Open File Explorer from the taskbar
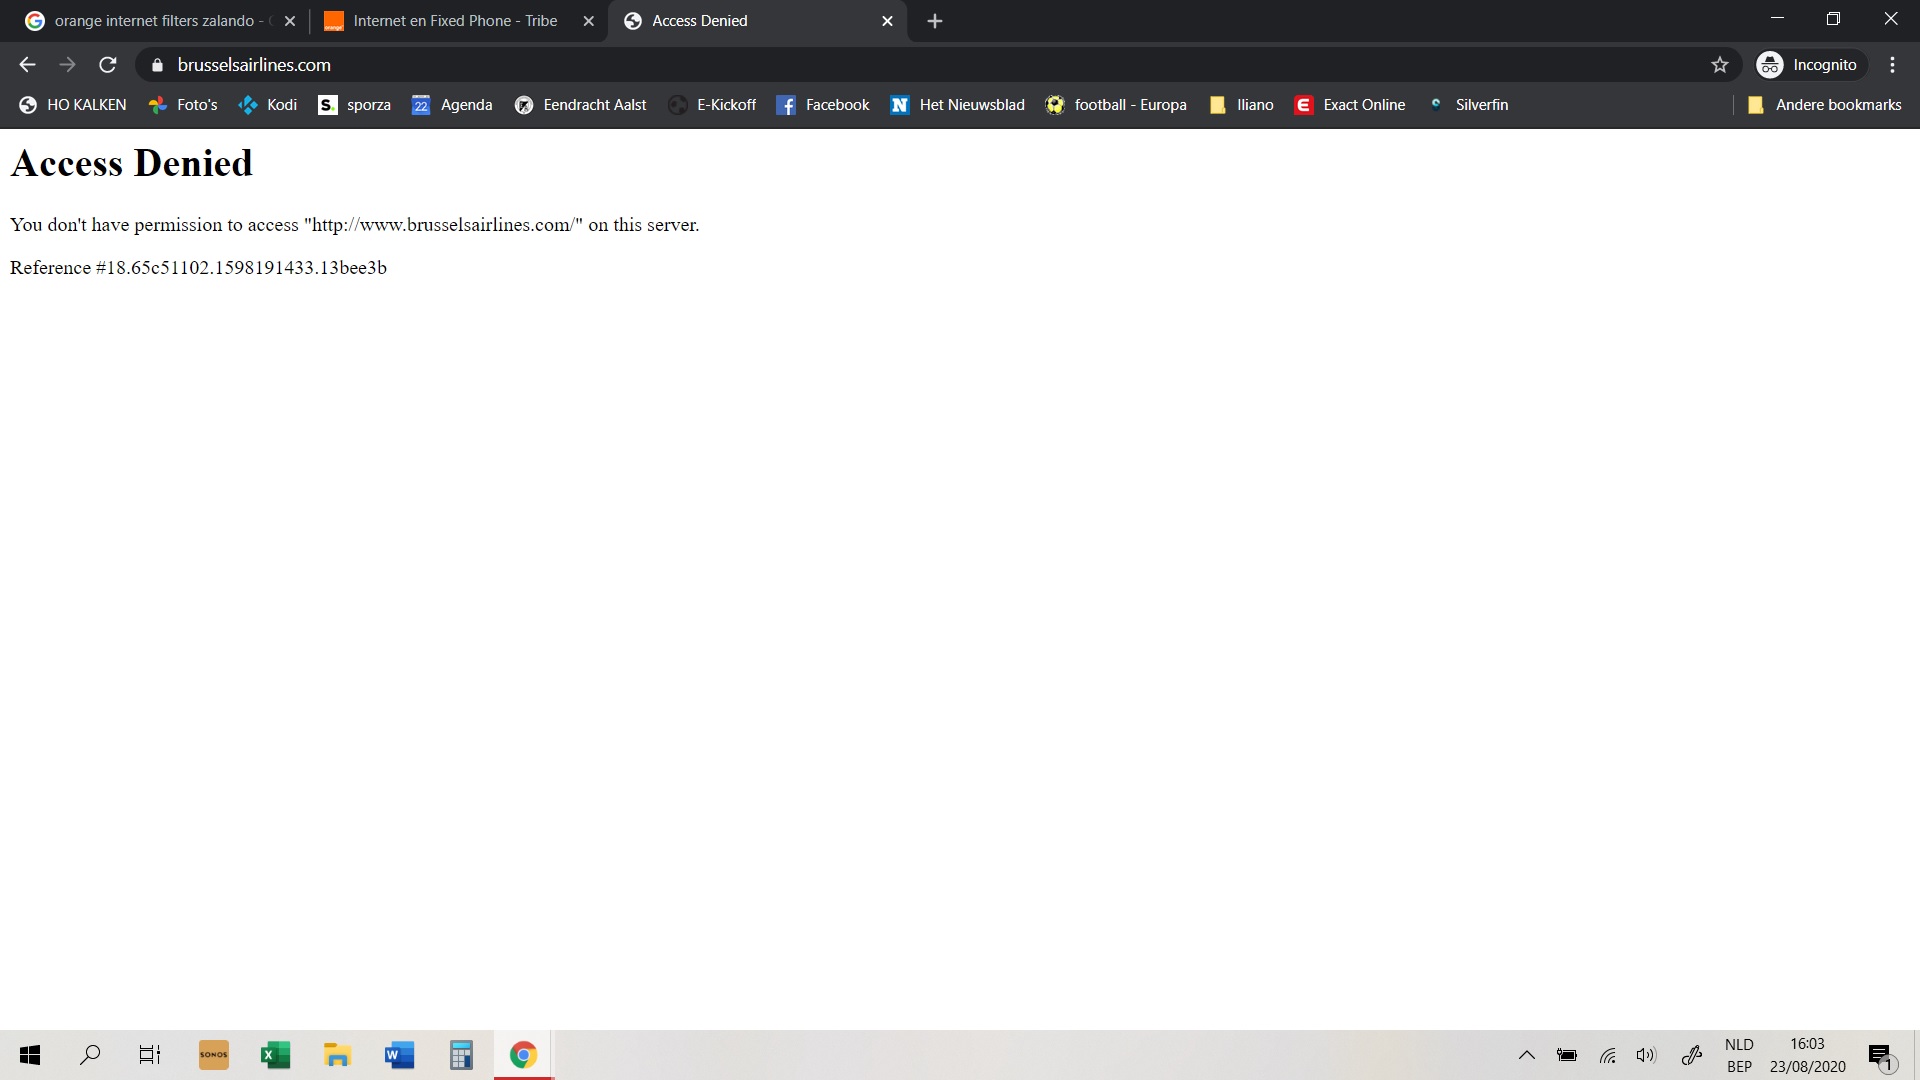The image size is (1920, 1080). coord(337,1055)
